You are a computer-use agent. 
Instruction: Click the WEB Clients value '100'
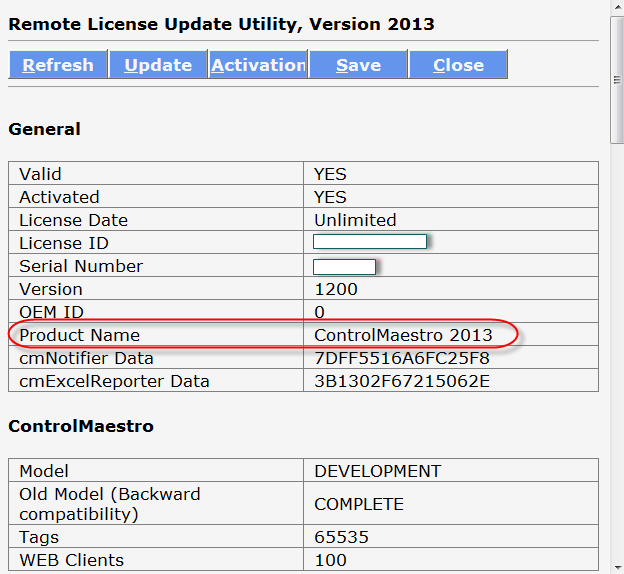(330, 560)
